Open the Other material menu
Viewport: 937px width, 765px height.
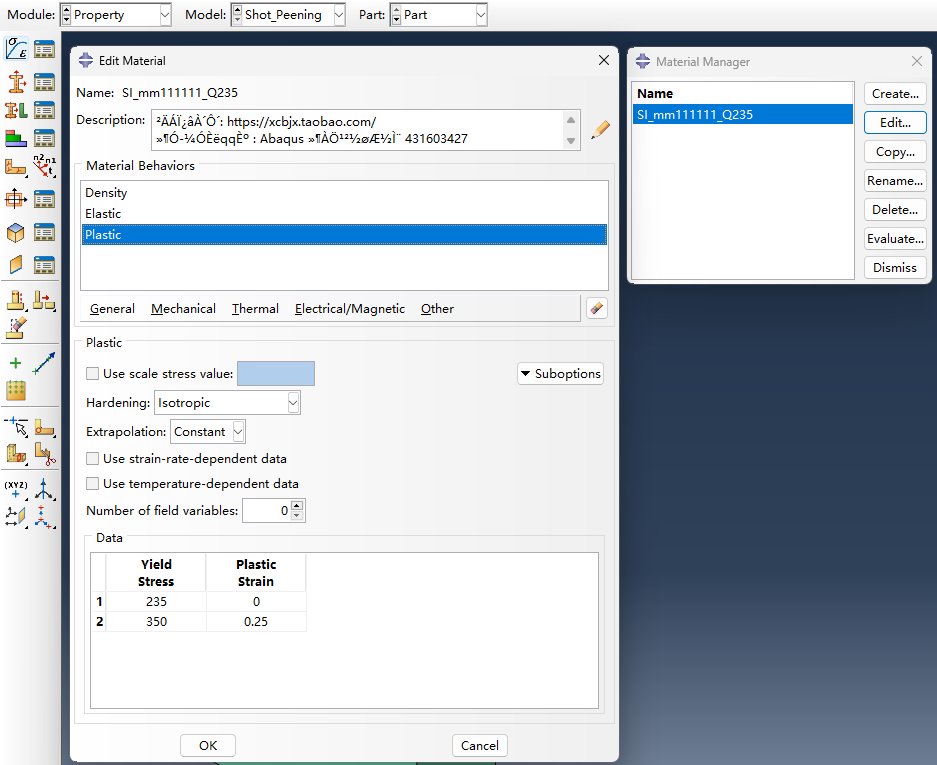click(437, 308)
